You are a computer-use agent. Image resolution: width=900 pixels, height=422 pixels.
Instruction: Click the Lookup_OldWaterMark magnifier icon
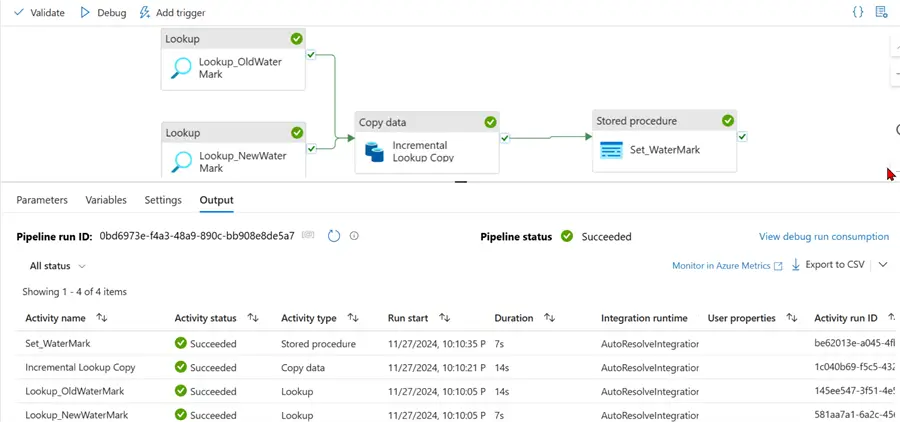(x=181, y=68)
